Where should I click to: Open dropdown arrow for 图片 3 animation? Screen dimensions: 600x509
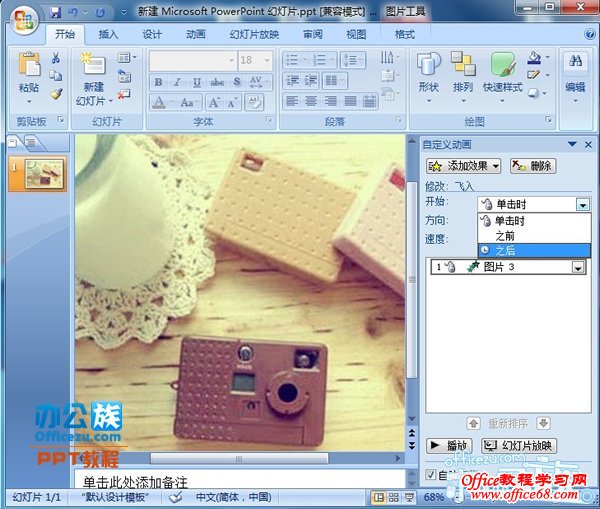tap(578, 267)
